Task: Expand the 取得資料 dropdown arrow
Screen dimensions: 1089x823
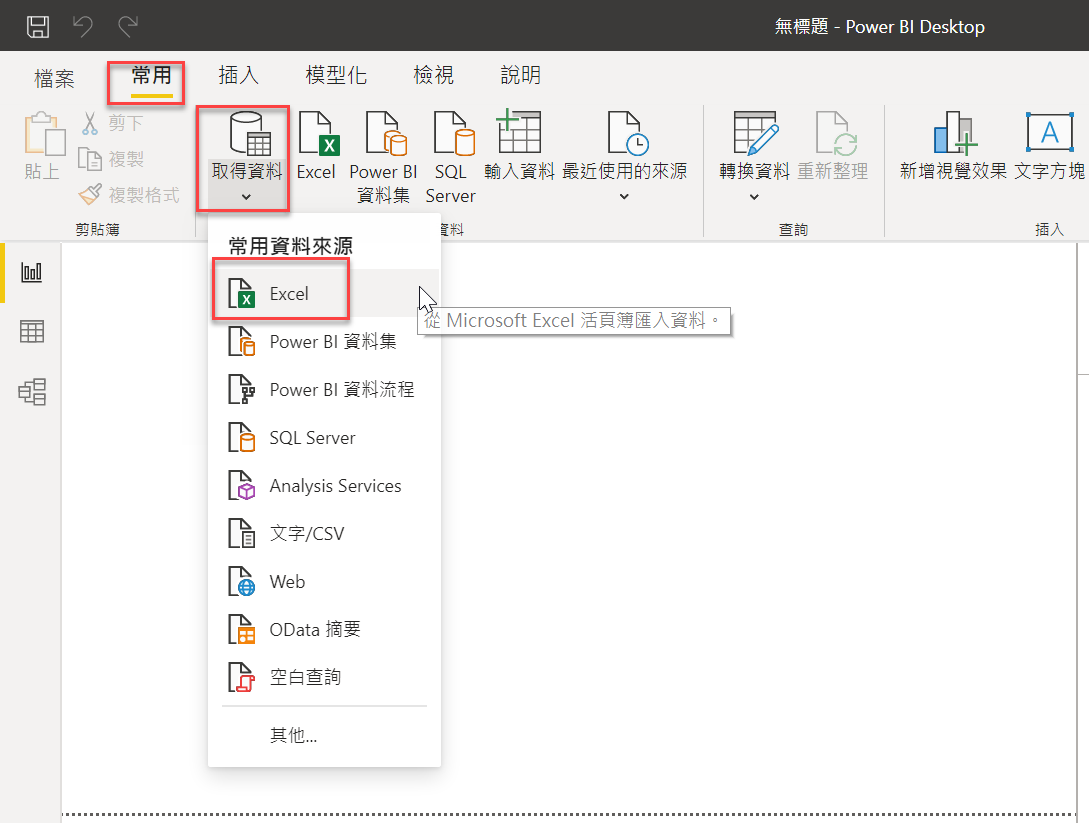Action: click(246, 197)
